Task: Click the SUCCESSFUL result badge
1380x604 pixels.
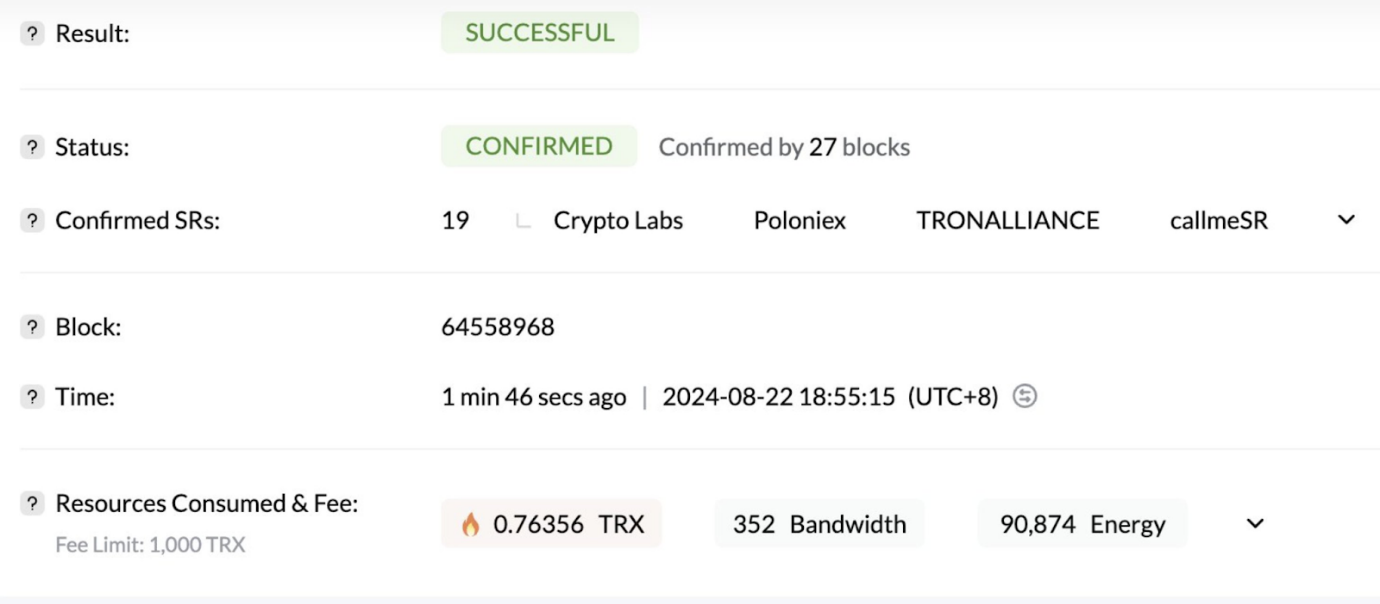Action: (539, 33)
